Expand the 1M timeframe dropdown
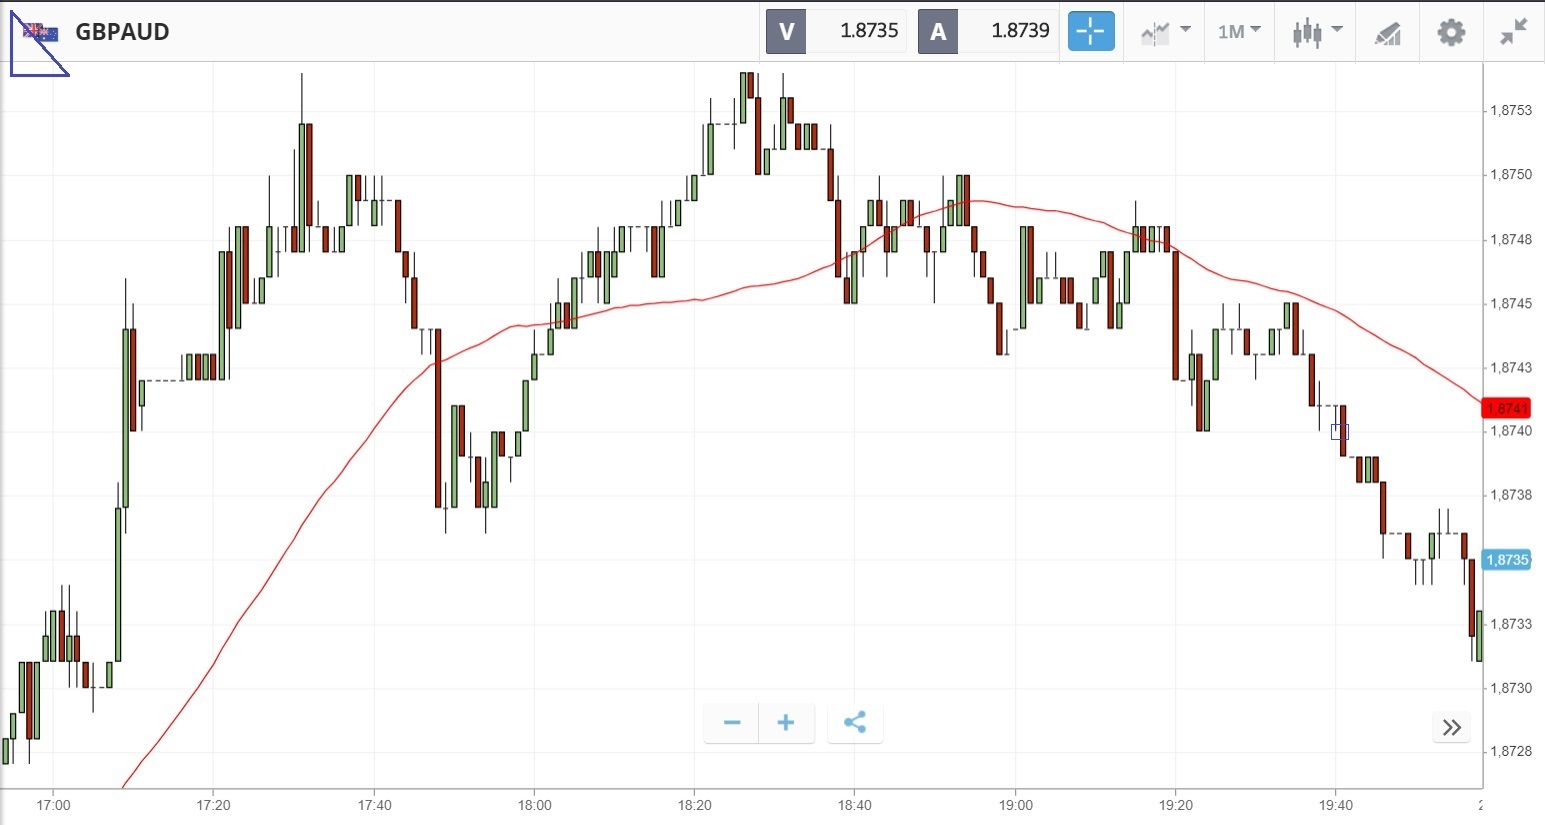 point(1240,32)
